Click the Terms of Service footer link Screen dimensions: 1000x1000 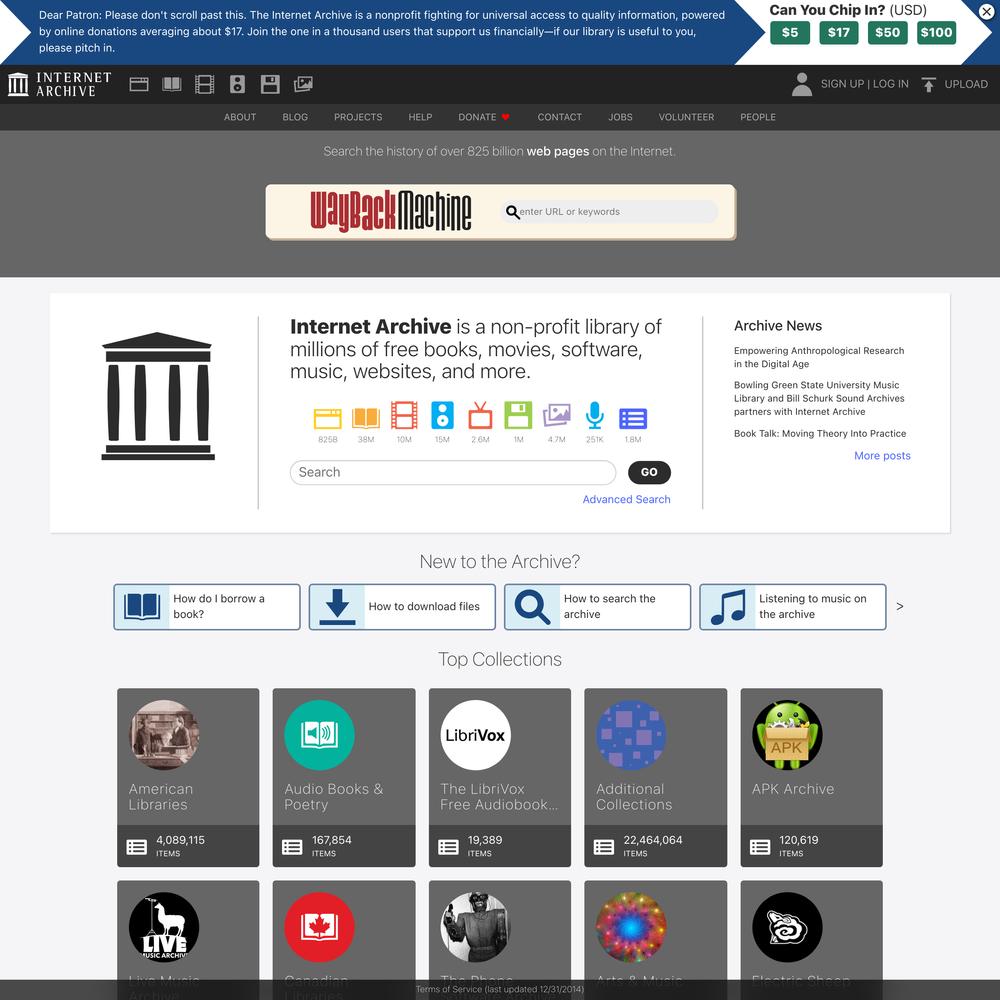[x=500, y=989]
